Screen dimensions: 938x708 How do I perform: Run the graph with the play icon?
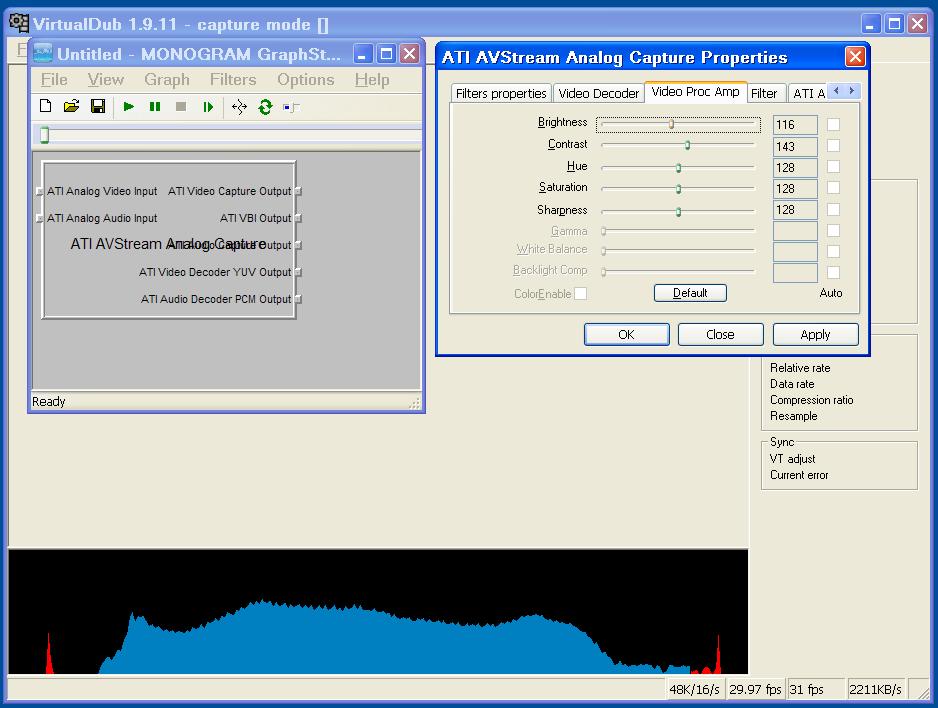coord(129,107)
